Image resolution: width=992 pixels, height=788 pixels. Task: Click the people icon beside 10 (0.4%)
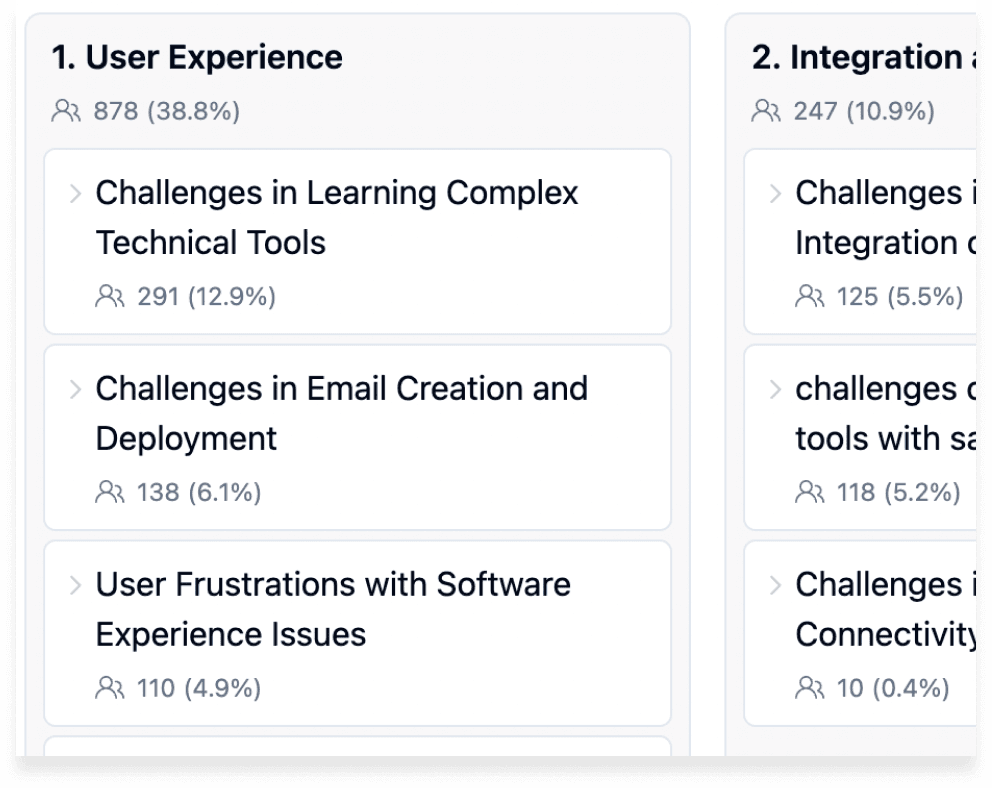tap(810, 688)
